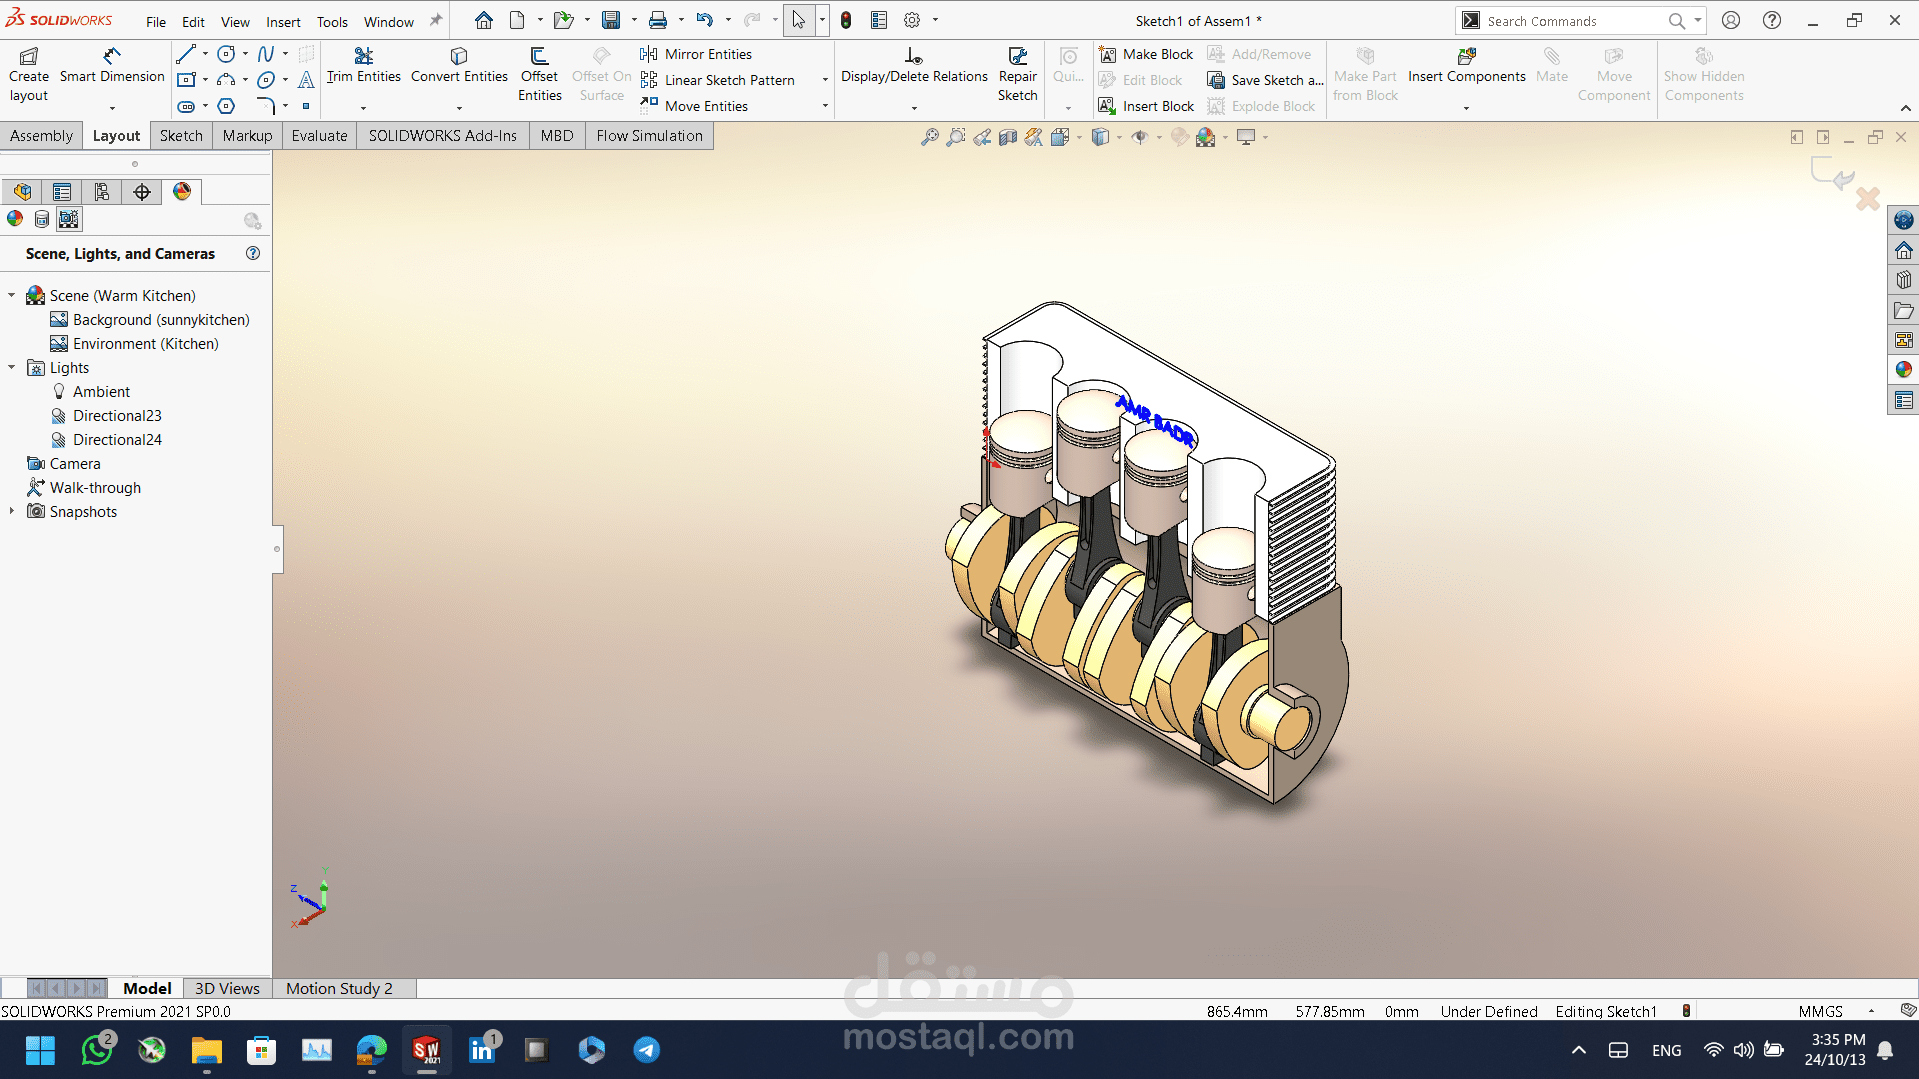The height and width of the screenshot is (1079, 1919).
Task: Open SOLIDWORKS 2021 in the taskbar
Action: pyautogui.click(x=427, y=1050)
